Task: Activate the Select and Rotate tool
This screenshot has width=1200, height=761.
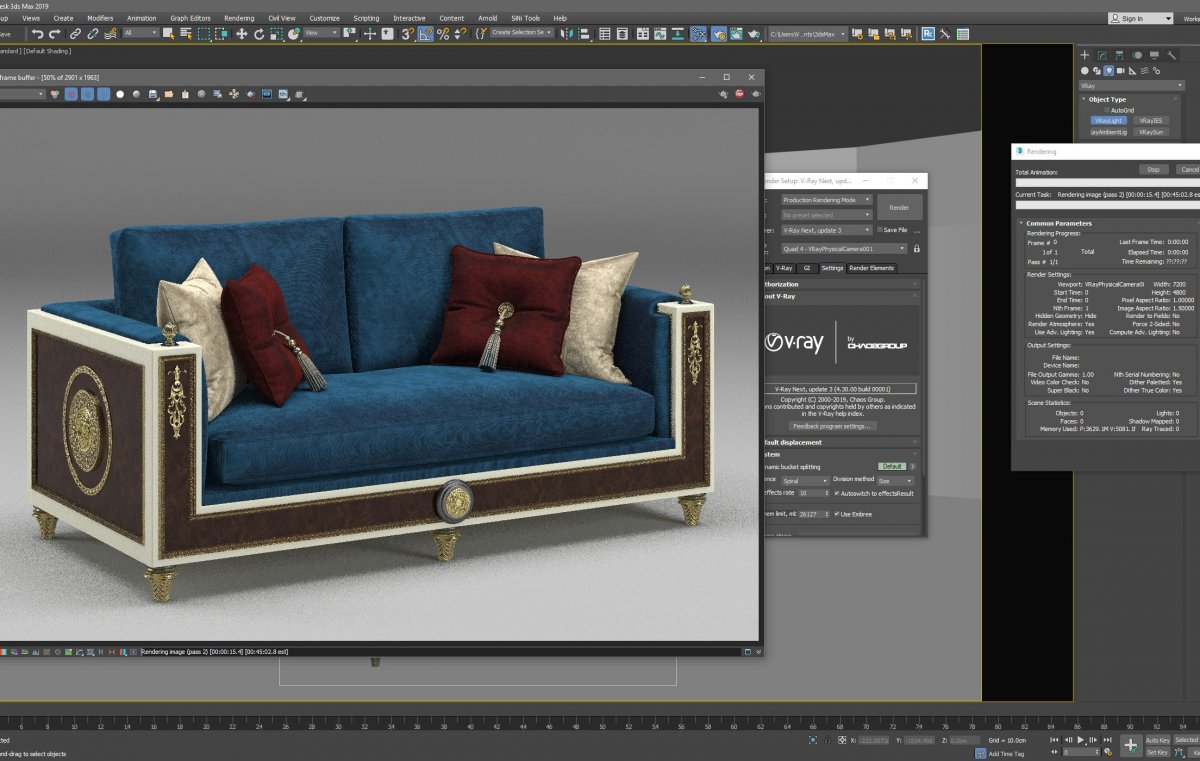Action: click(259, 33)
